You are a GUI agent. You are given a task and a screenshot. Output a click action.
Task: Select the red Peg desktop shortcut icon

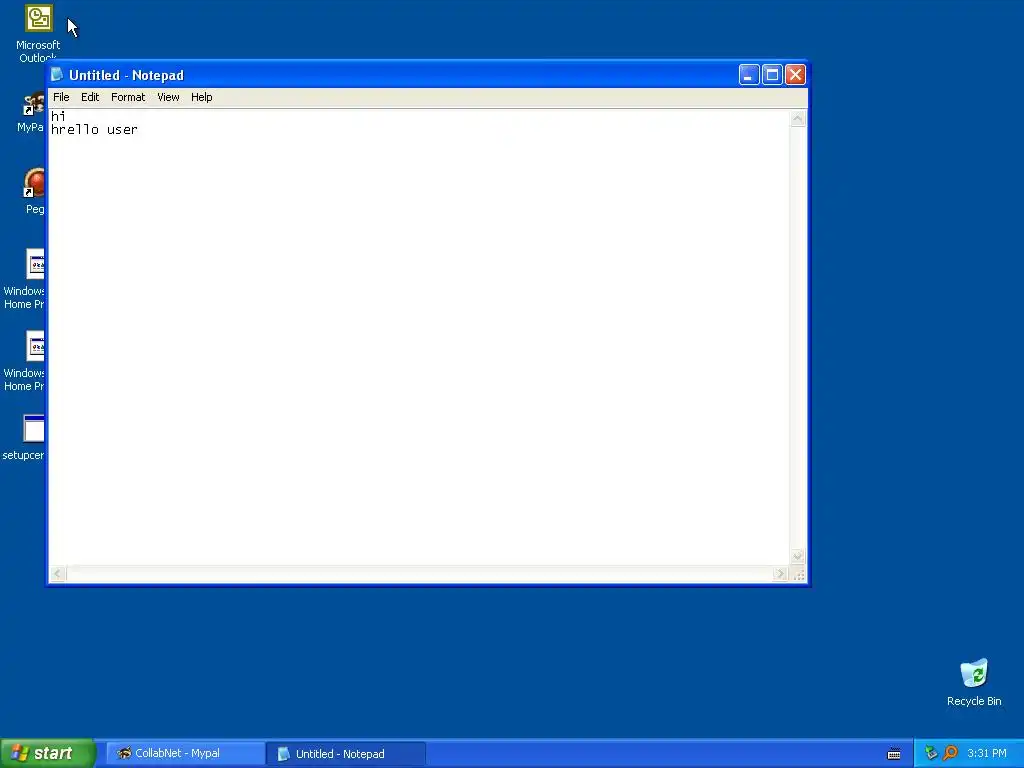click(x=34, y=183)
